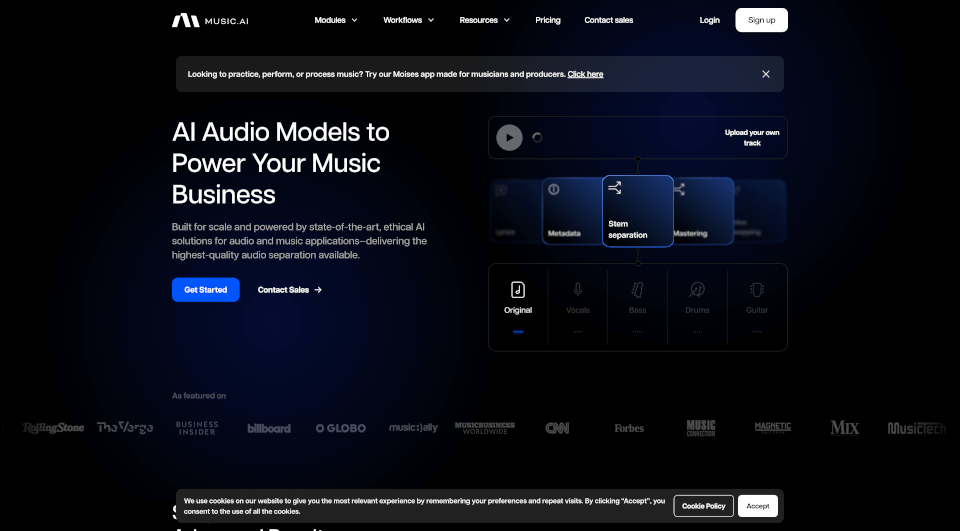The height and width of the screenshot is (531, 960).
Task: Expand the Modules dropdown chevron
Action: click(354, 20)
